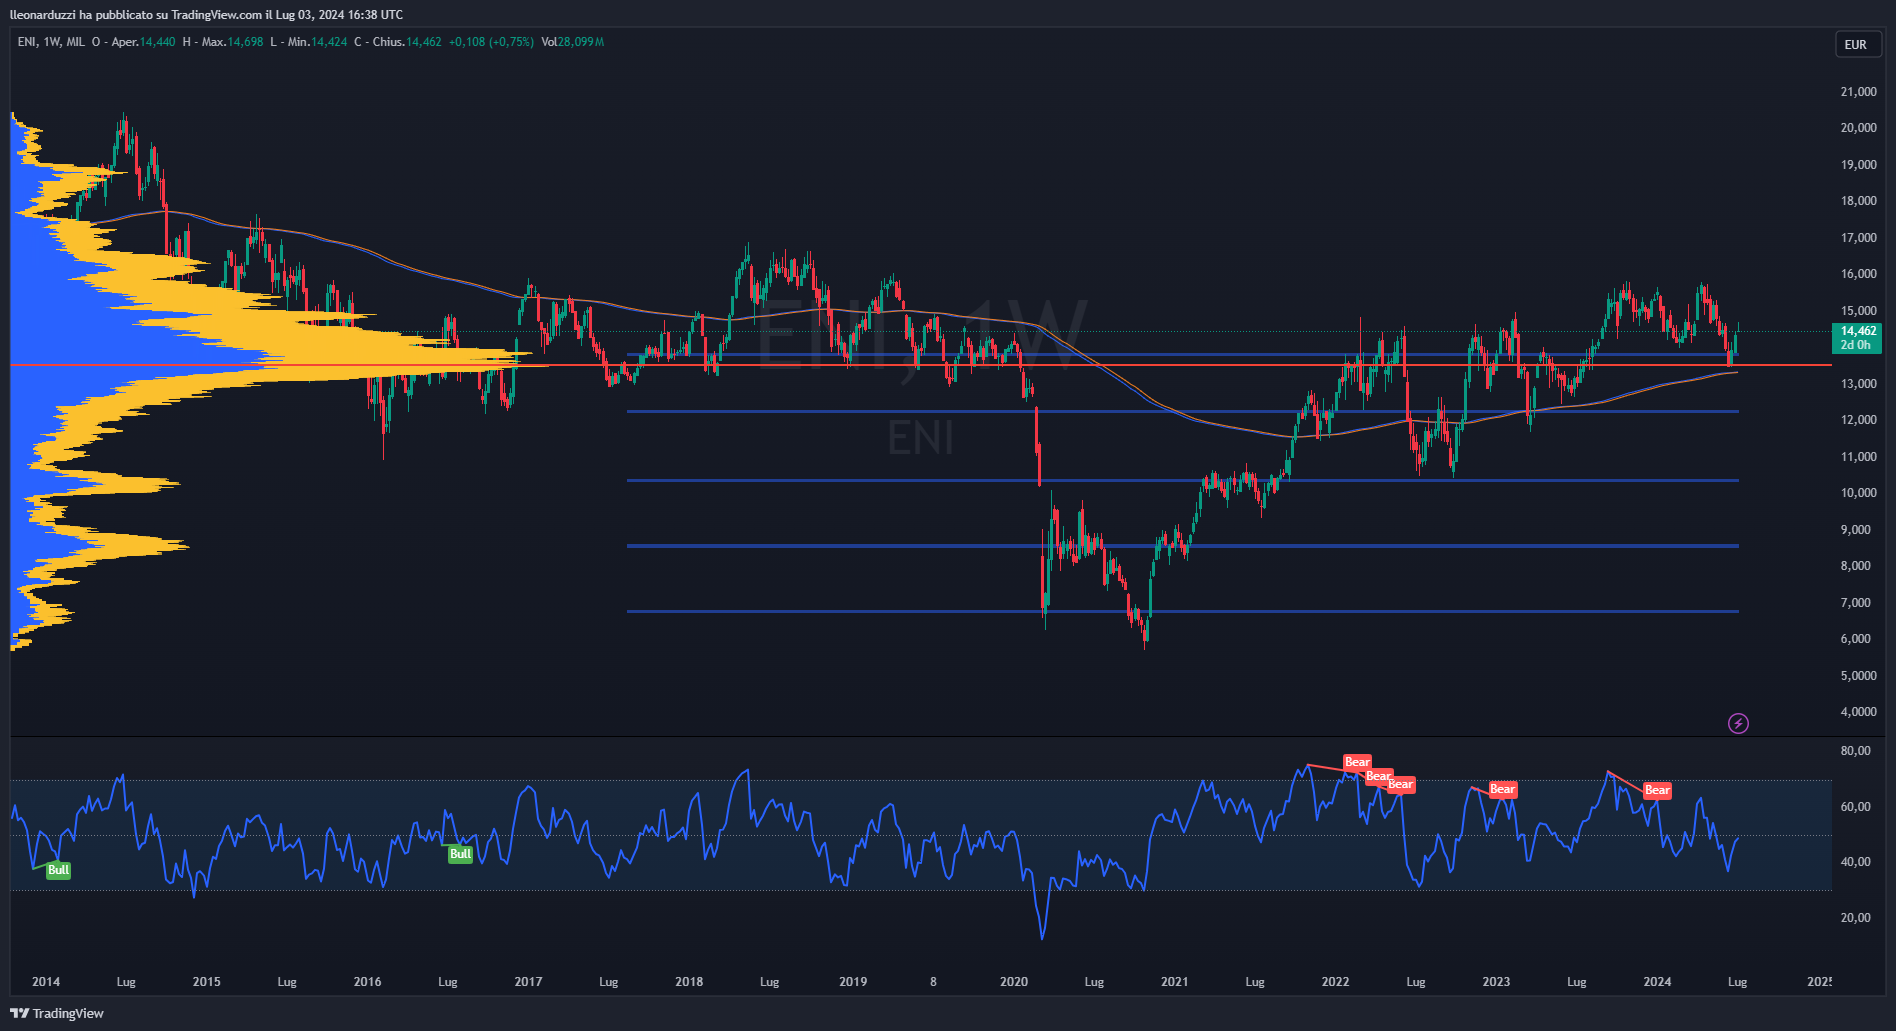
Task: Click the Bear label near early 2023
Action: (x=1502, y=789)
